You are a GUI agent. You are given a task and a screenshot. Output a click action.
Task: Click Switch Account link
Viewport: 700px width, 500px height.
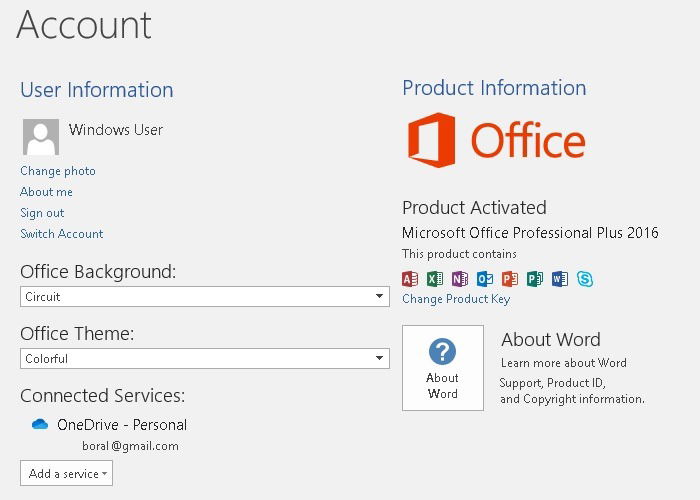click(x=62, y=234)
